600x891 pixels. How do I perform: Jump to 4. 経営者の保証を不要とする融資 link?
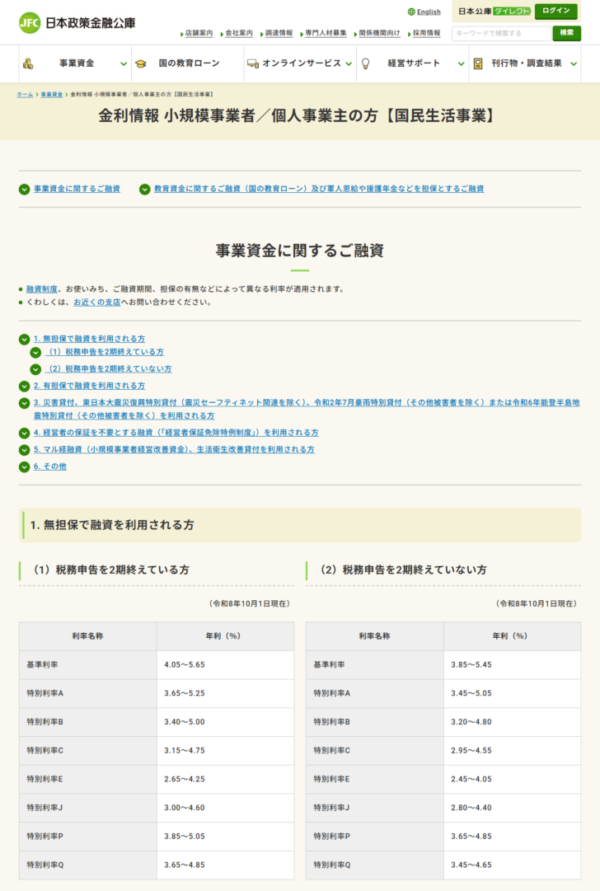176,433
